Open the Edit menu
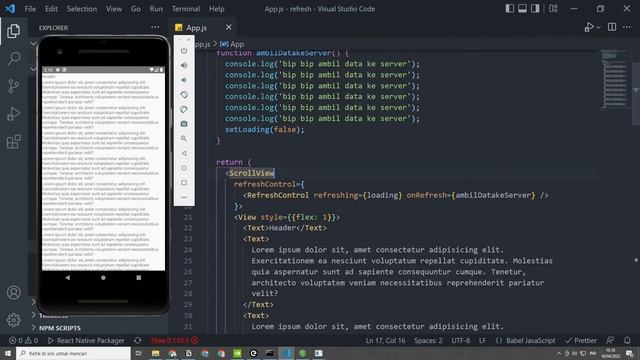The width and height of the screenshot is (640, 360). coord(51,9)
